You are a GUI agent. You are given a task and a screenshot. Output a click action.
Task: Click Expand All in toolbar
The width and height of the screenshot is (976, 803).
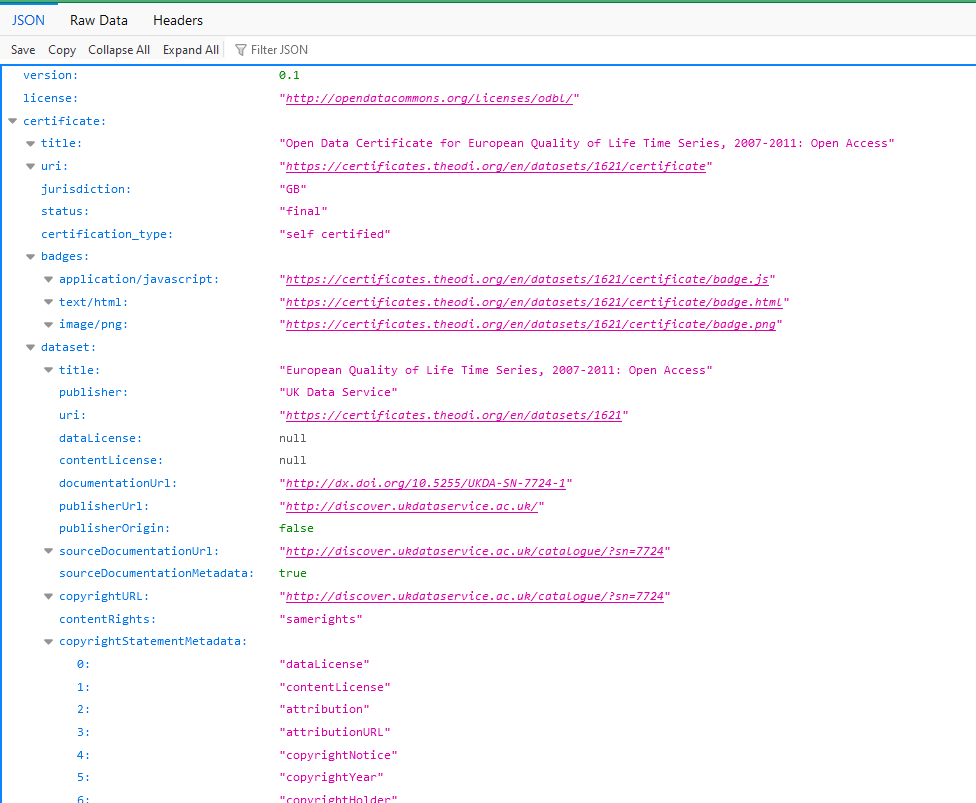click(x=191, y=50)
